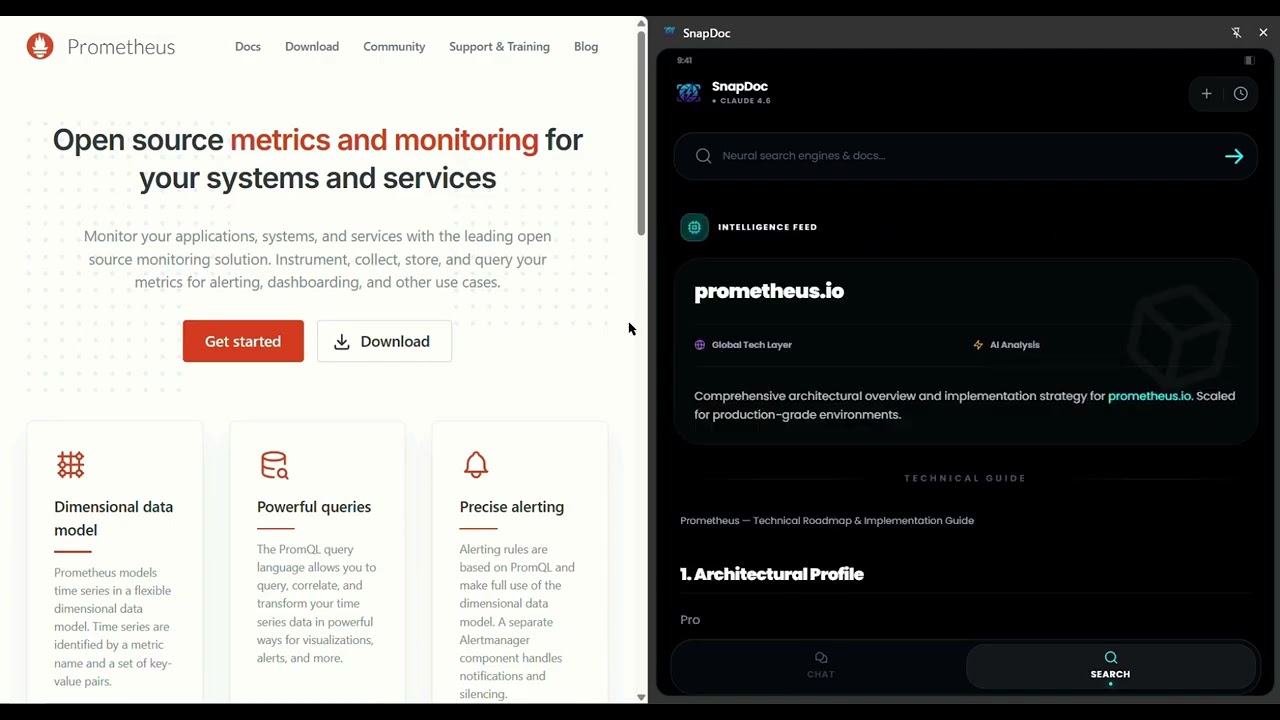The image size is (1280, 720).
Task: Open Support & Training in the navigation
Action: click(499, 47)
